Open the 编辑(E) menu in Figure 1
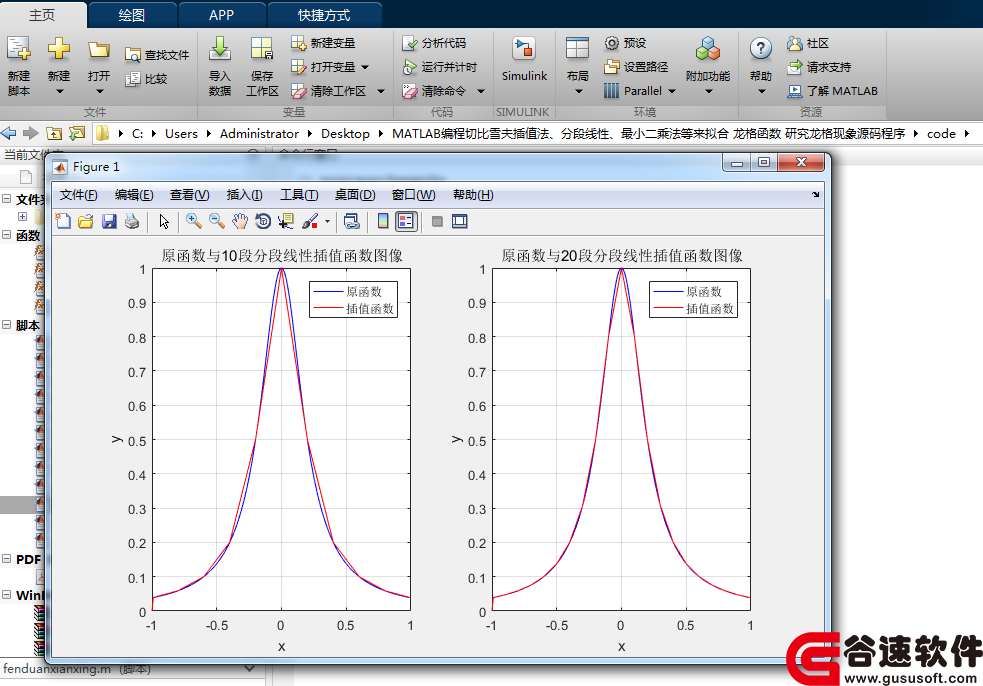The width and height of the screenshot is (983, 686). pyautogui.click(x=134, y=195)
